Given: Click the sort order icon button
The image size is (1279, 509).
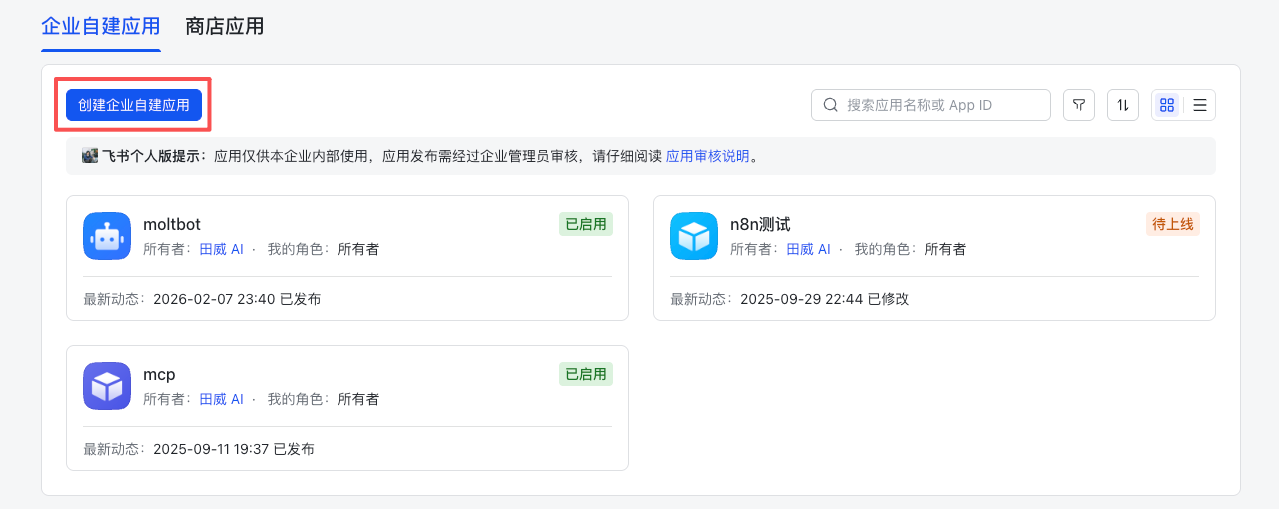Looking at the screenshot, I should click(1123, 105).
